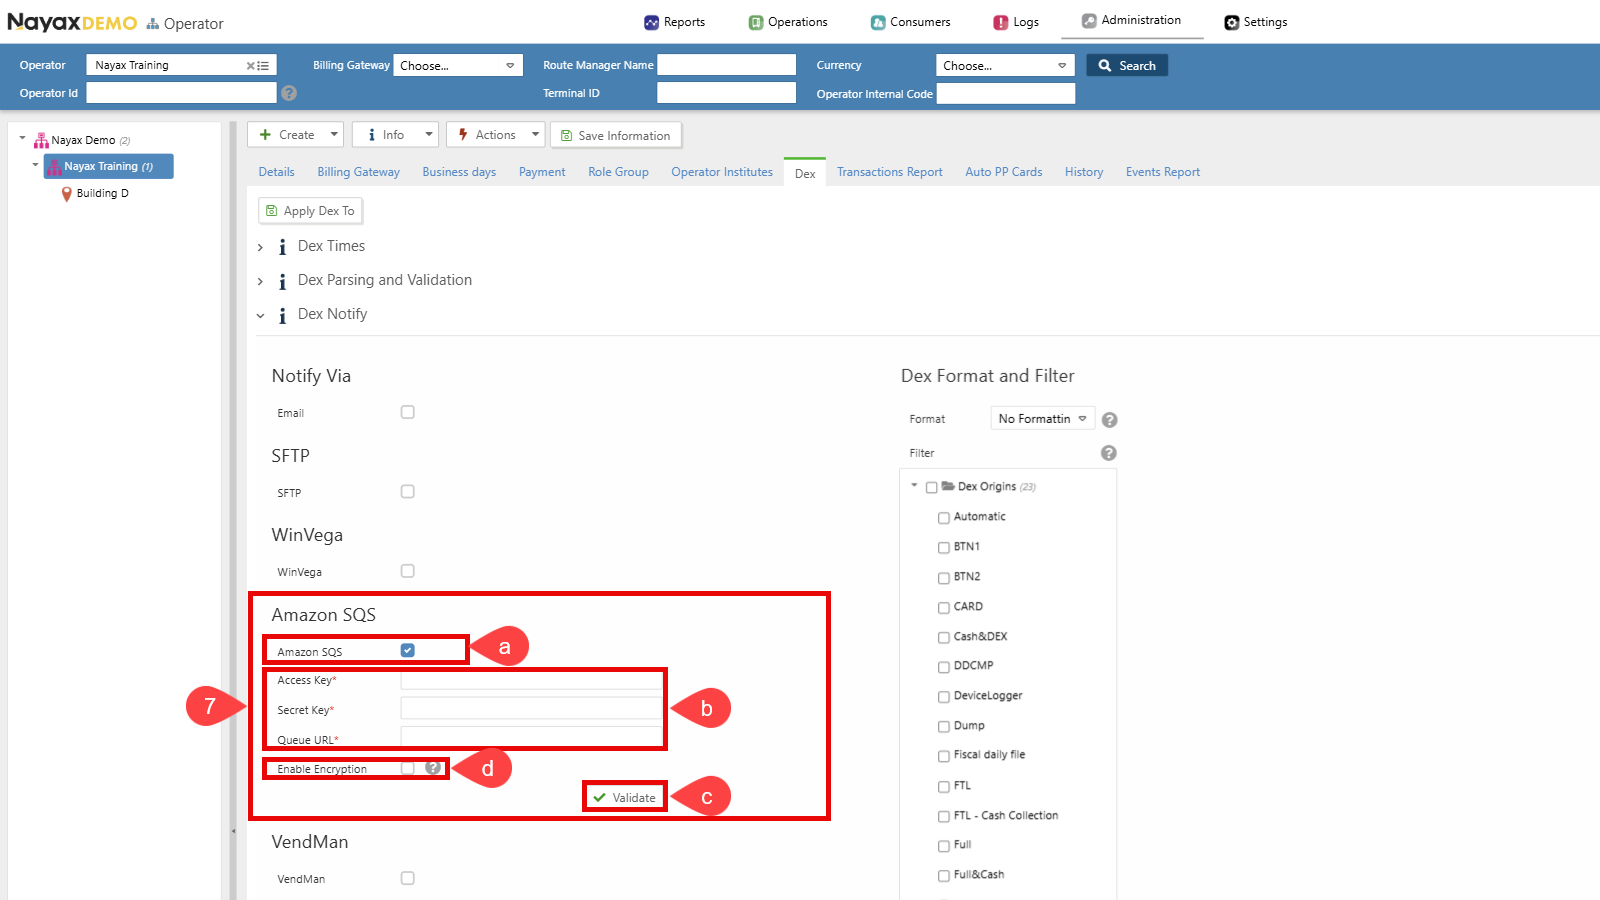Viewport: 1600px width, 900px height.
Task: Click the info icon beside Dex Times
Action: coord(282,247)
